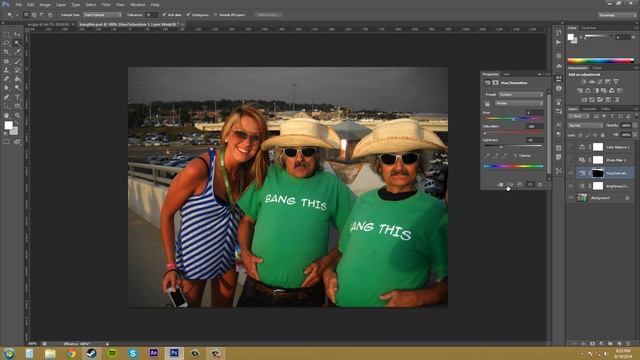Open the layer blend mode dropdown

tap(585, 126)
